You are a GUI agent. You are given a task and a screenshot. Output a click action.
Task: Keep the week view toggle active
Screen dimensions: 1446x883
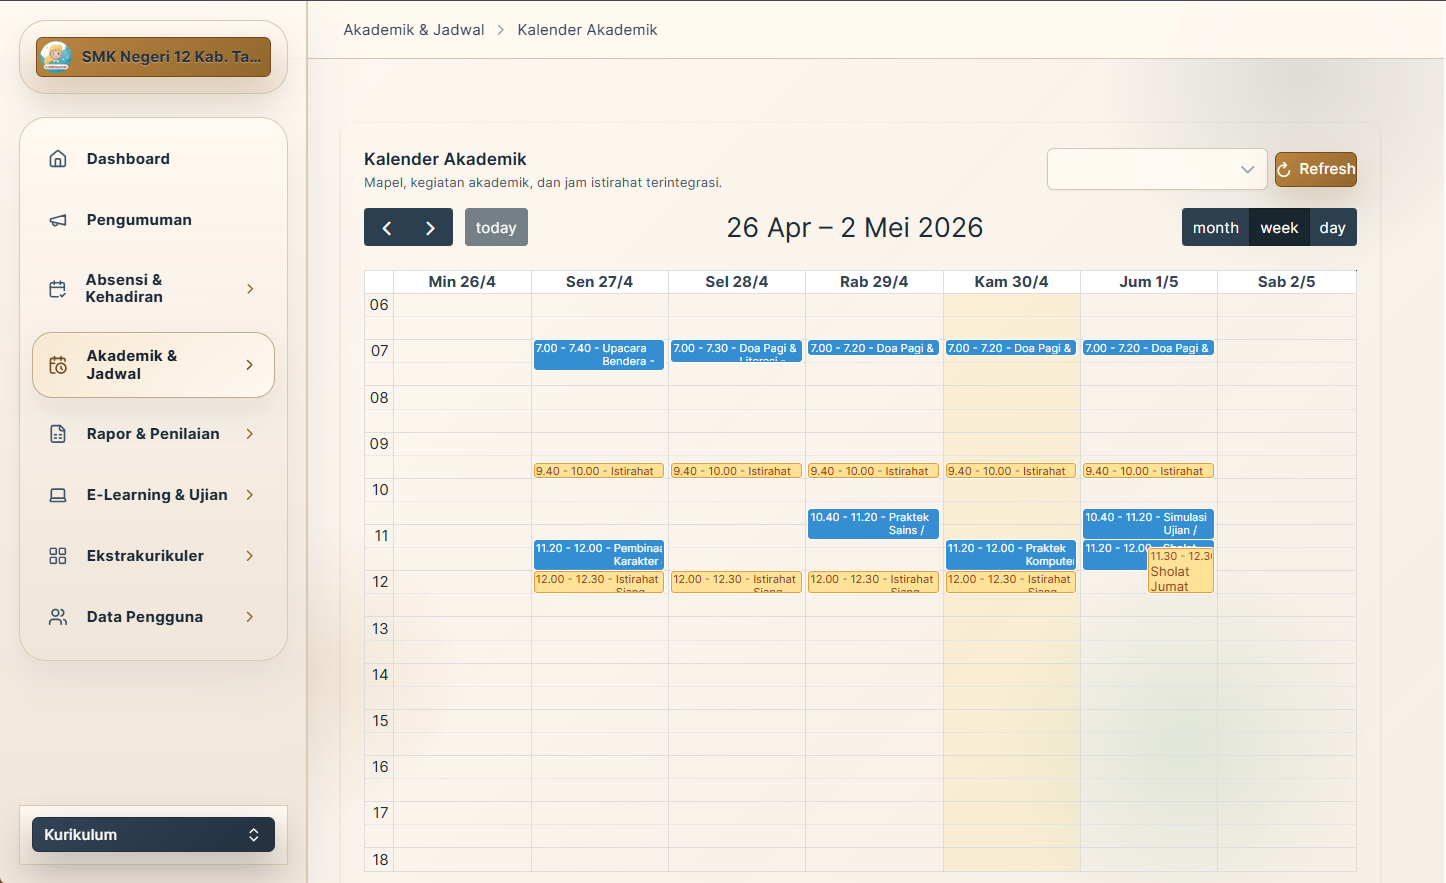coord(1279,227)
